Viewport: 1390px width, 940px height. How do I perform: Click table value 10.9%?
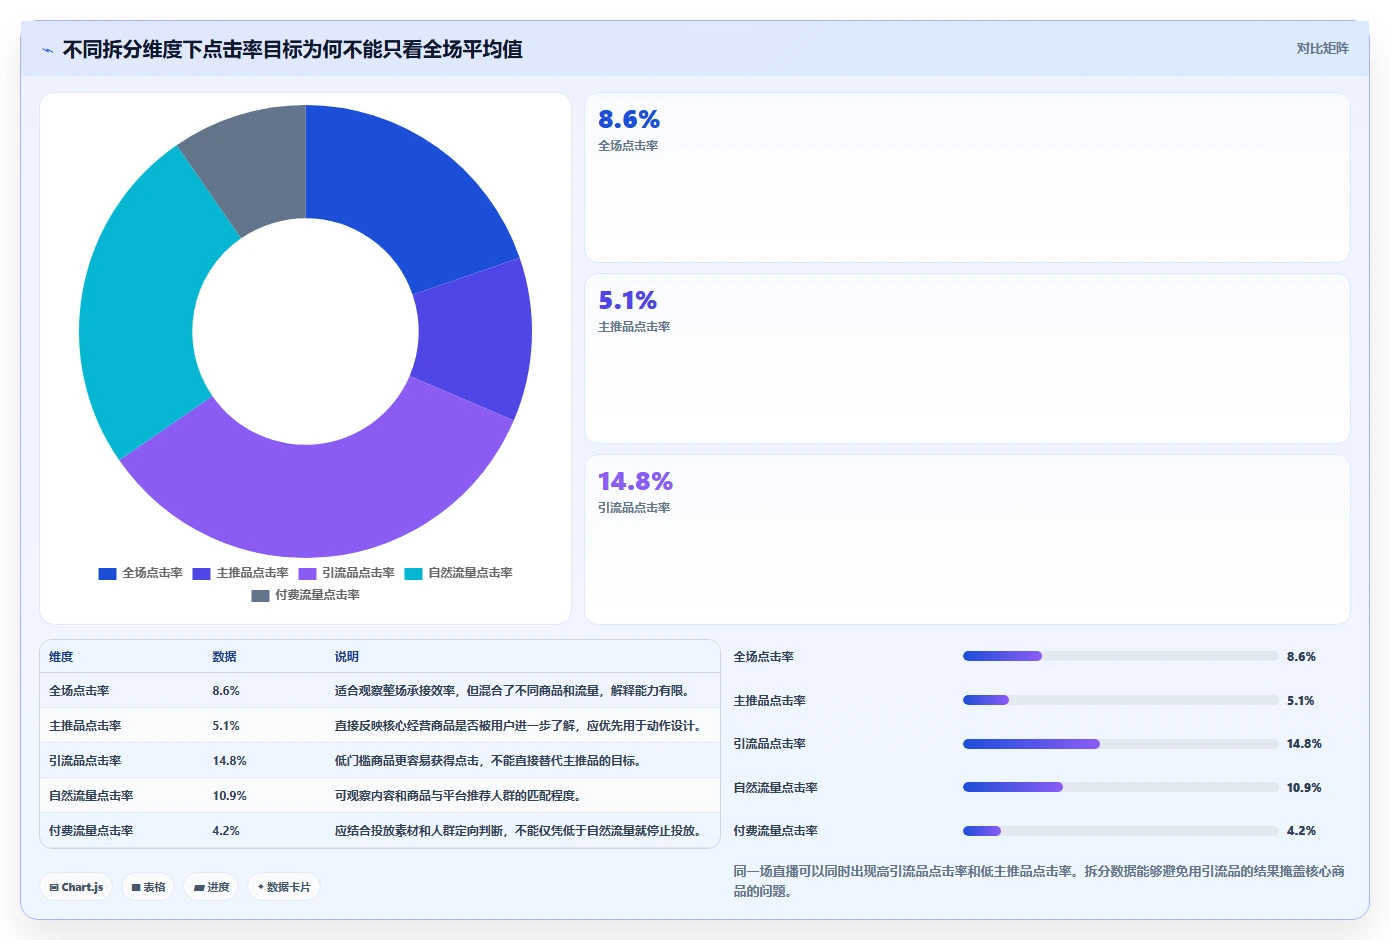(229, 796)
